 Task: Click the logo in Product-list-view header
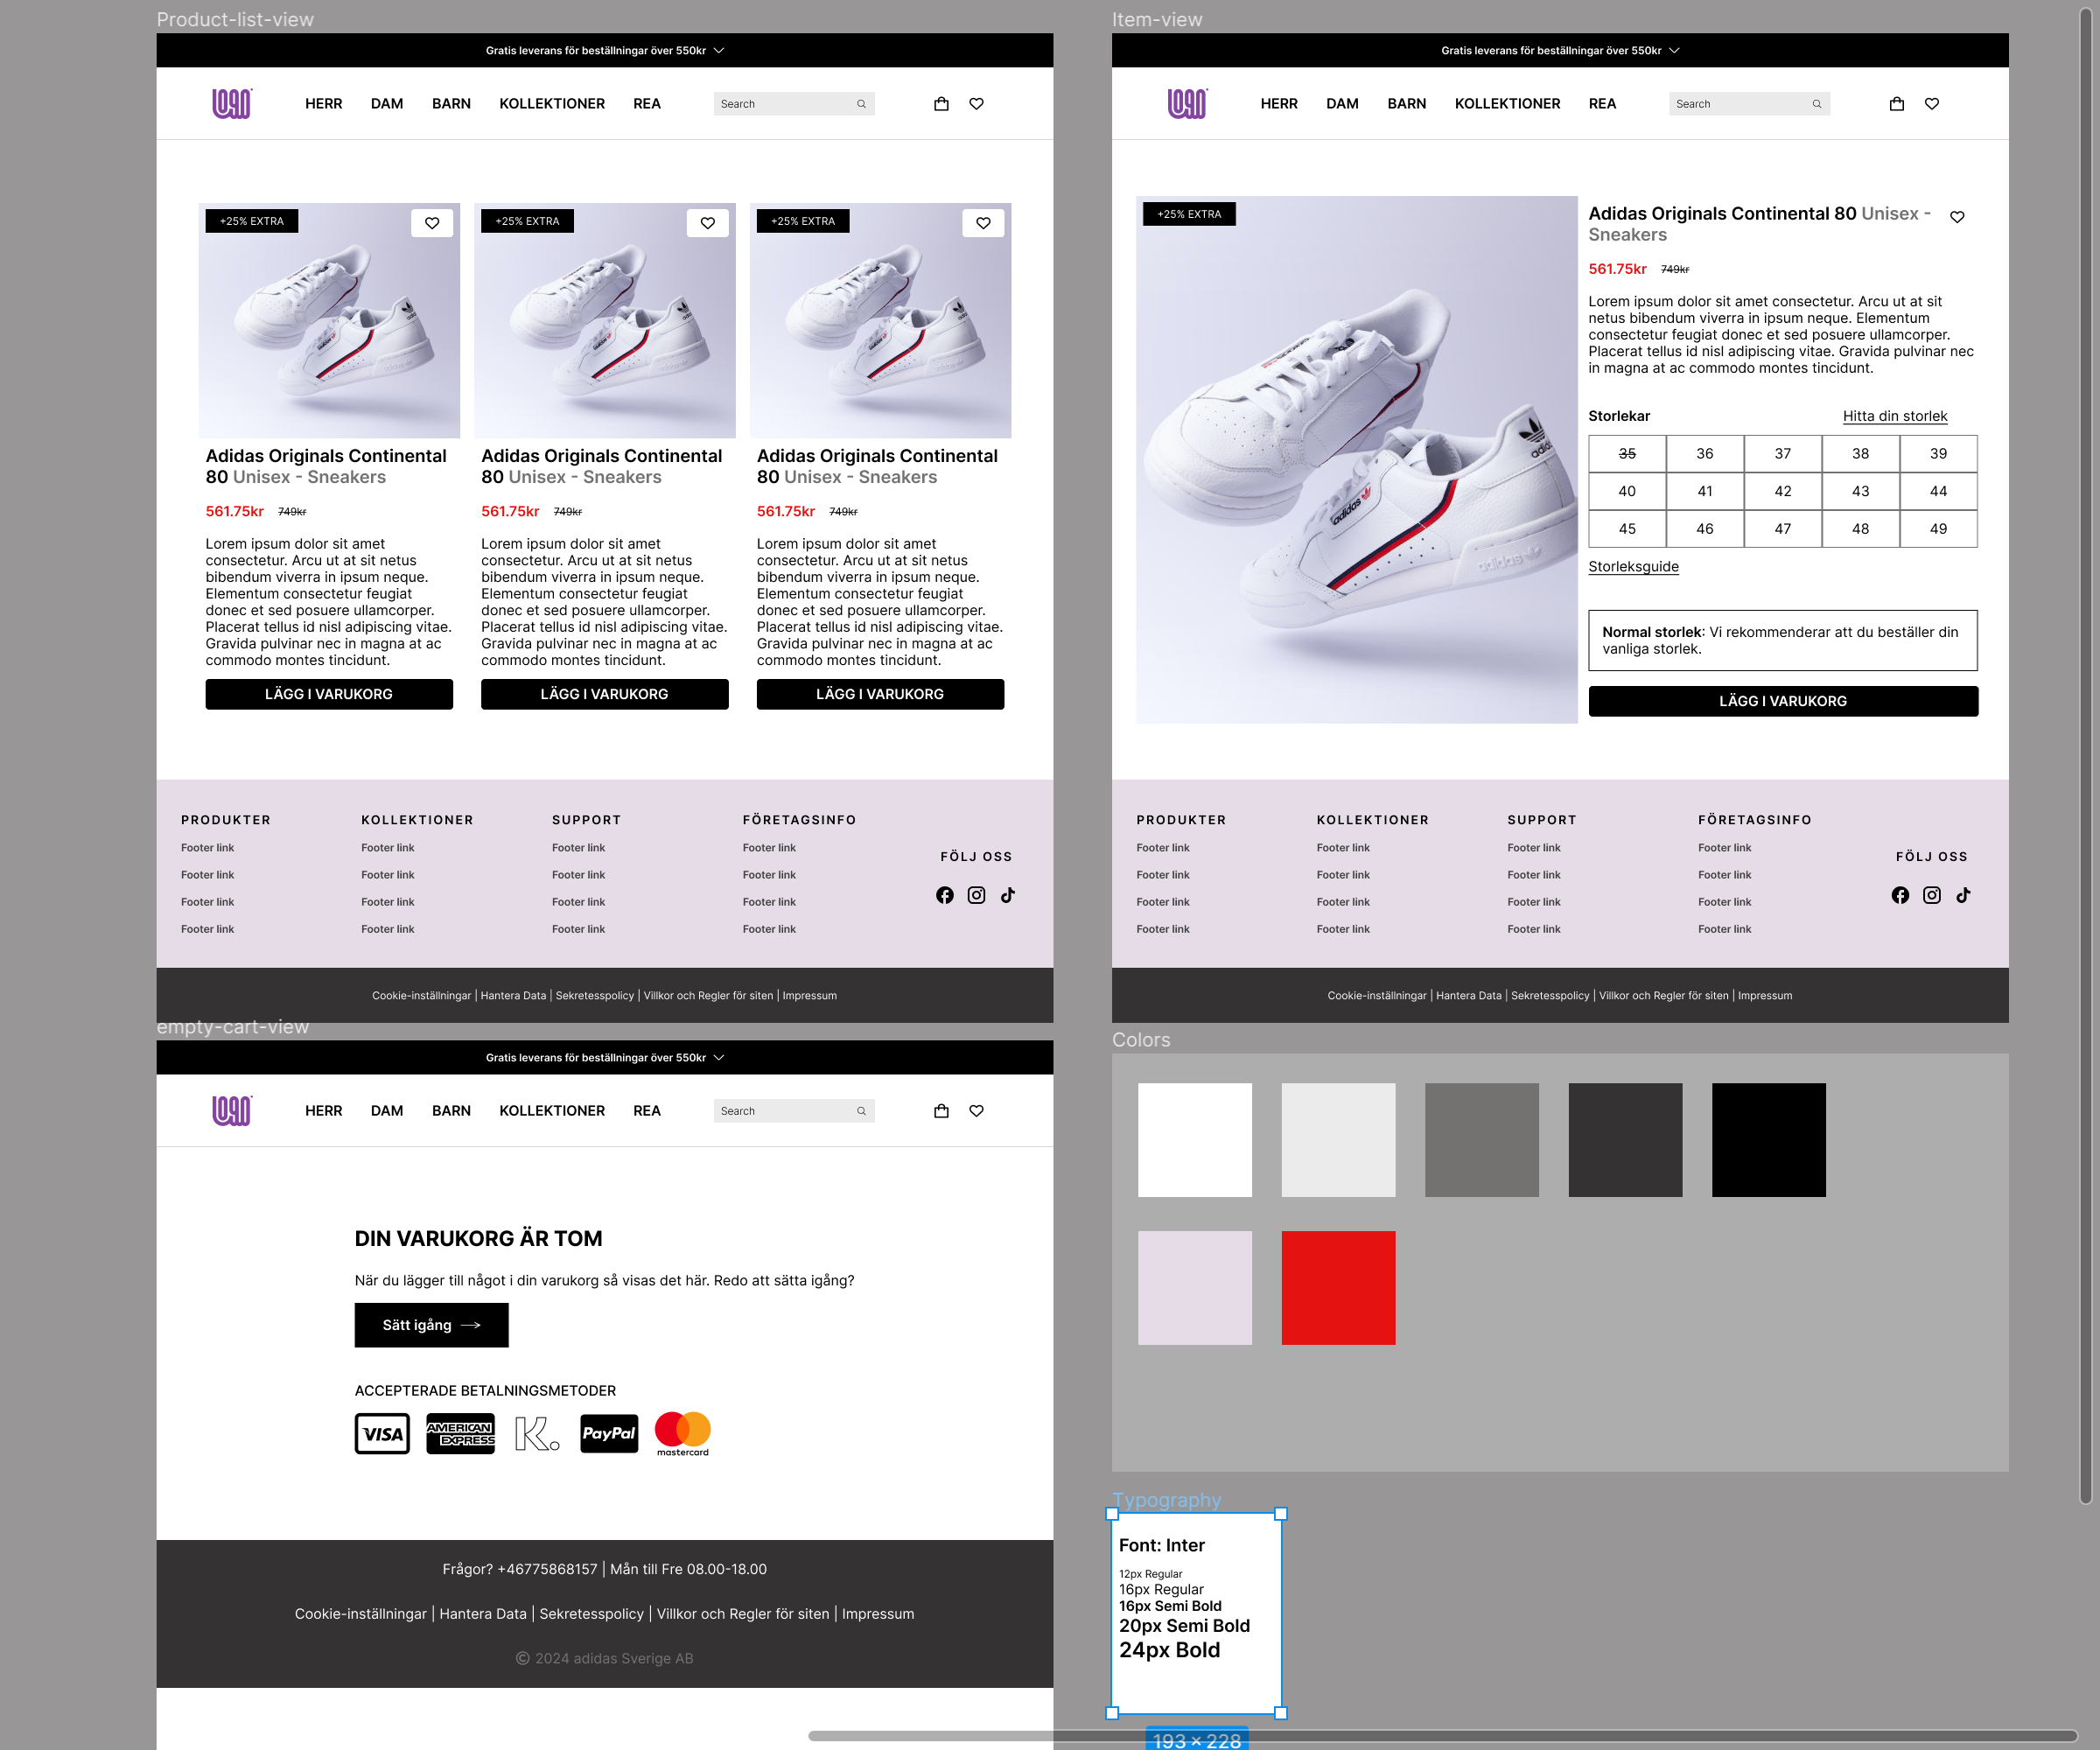(x=232, y=103)
